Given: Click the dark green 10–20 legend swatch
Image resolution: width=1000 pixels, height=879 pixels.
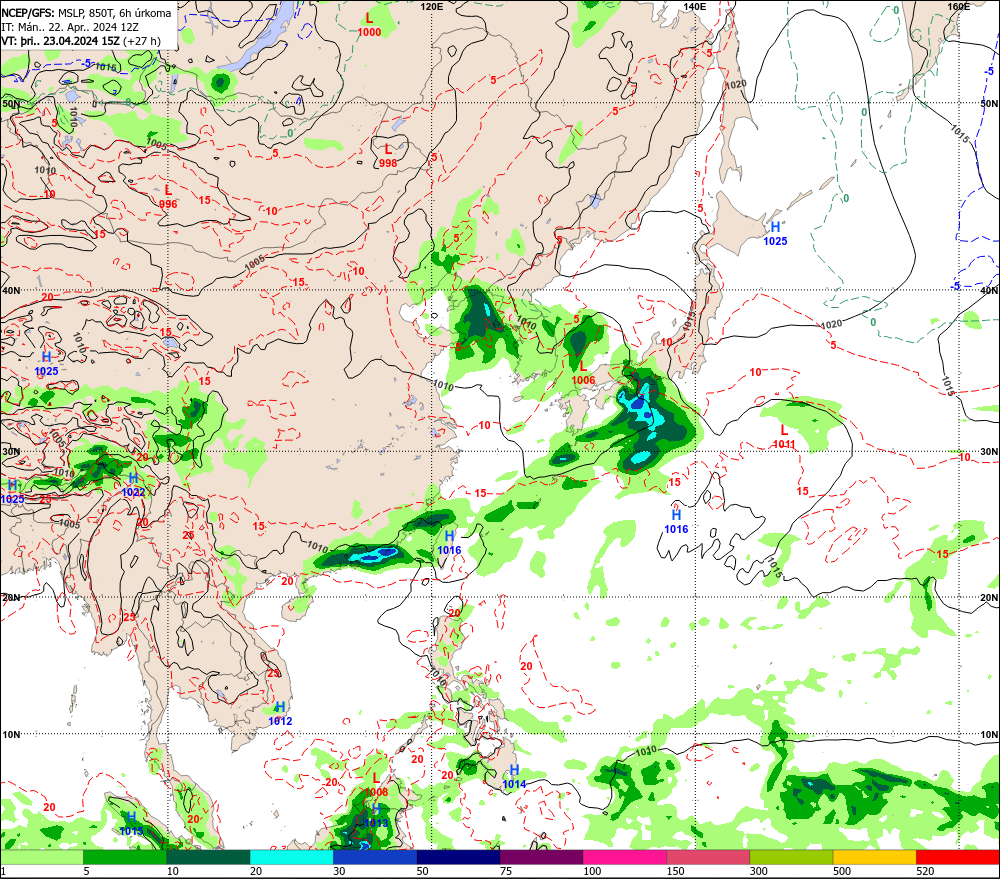Looking at the screenshot, I should click(x=209, y=857).
